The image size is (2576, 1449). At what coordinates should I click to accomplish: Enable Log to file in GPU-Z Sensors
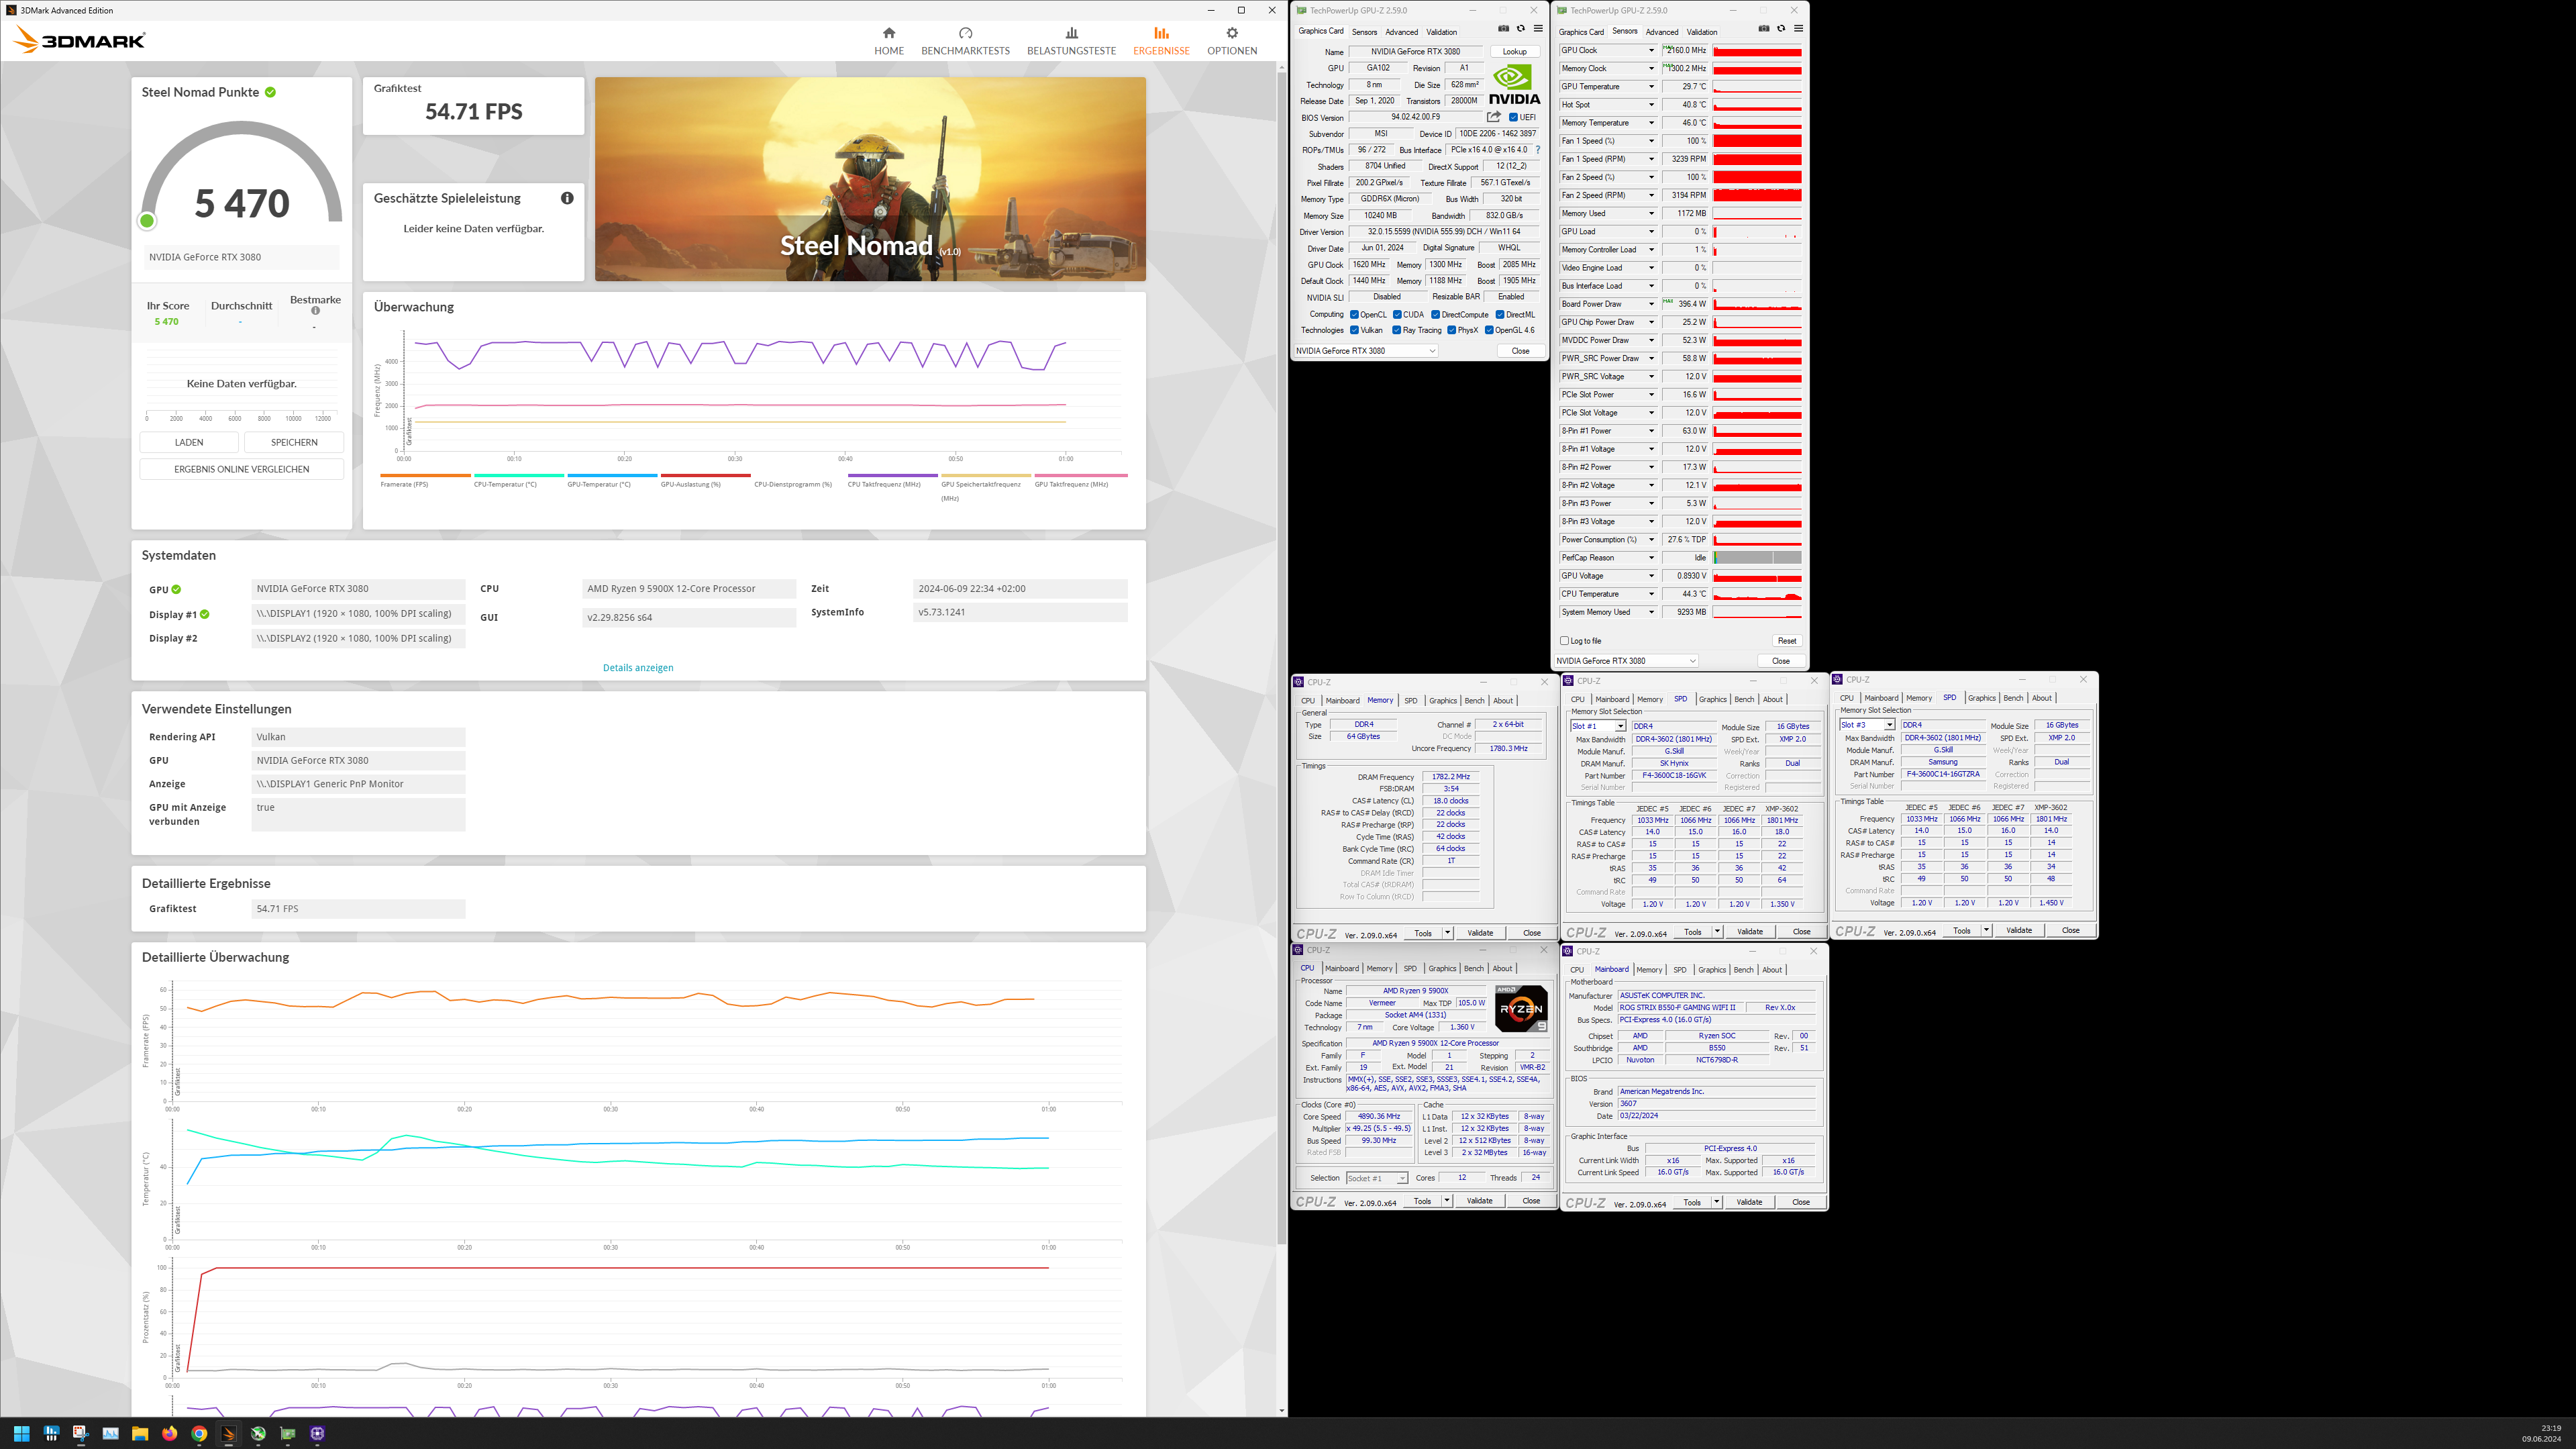pyautogui.click(x=1565, y=641)
